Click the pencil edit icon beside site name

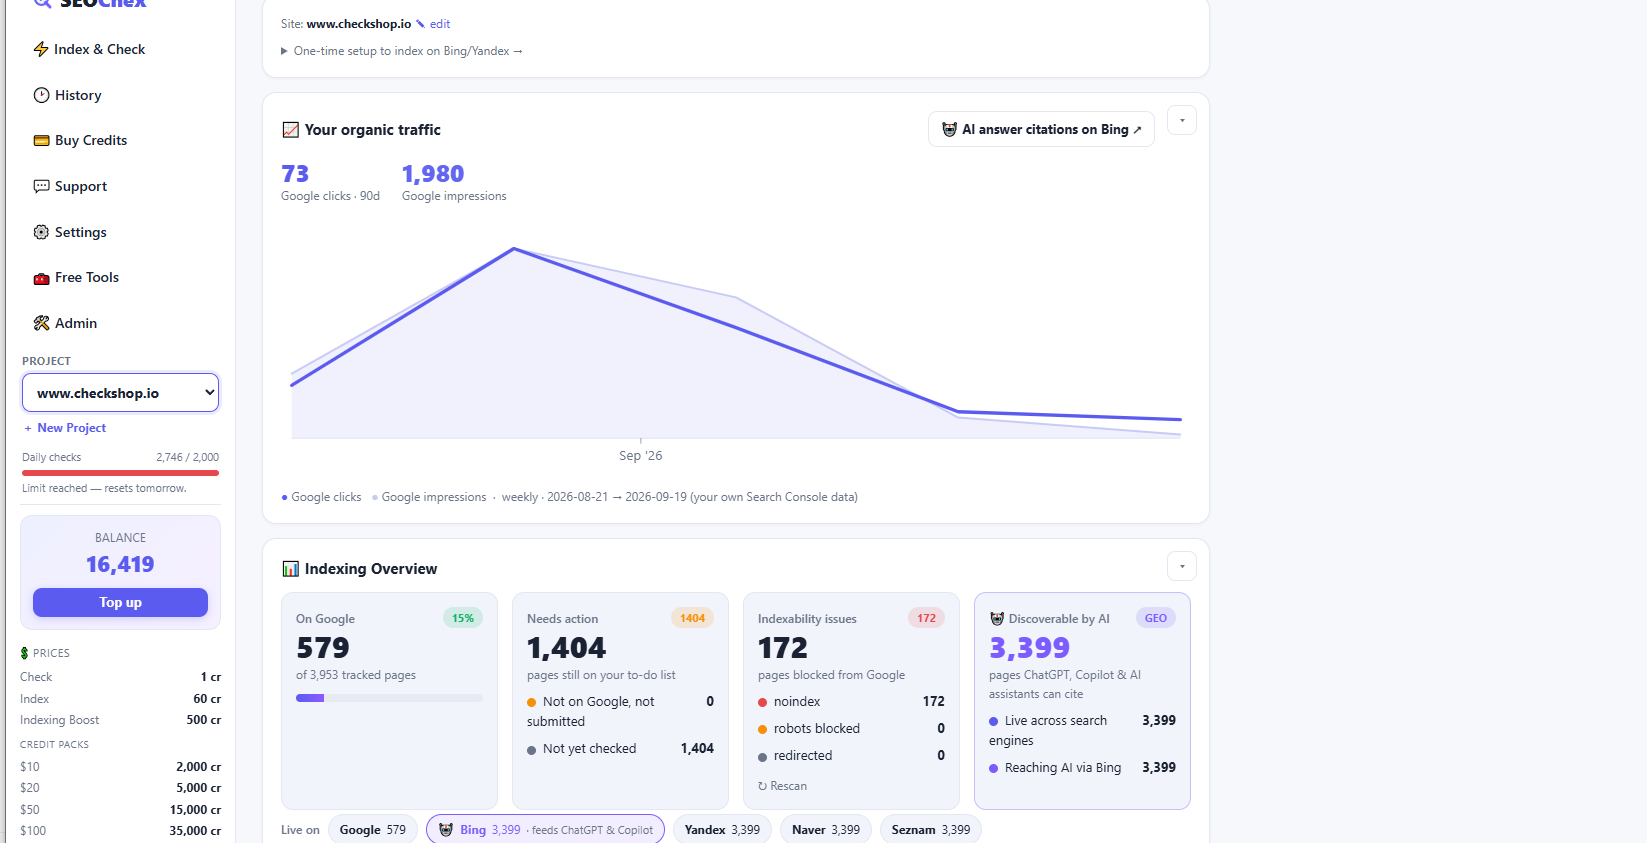pyautogui.click(x=421, y=23)
